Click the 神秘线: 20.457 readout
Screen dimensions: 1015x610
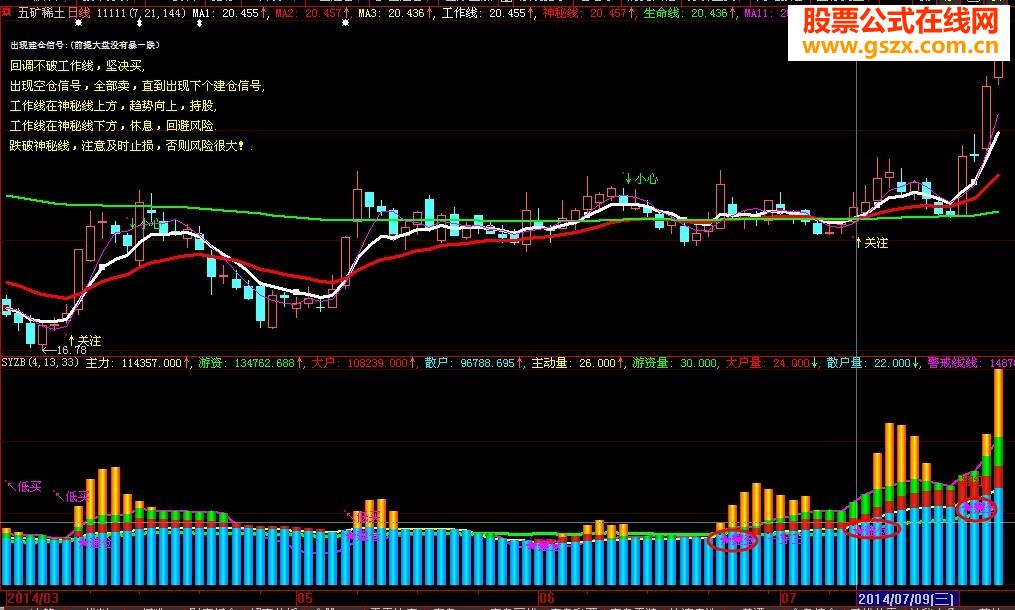pyautogui.click(x=588, y=13)
